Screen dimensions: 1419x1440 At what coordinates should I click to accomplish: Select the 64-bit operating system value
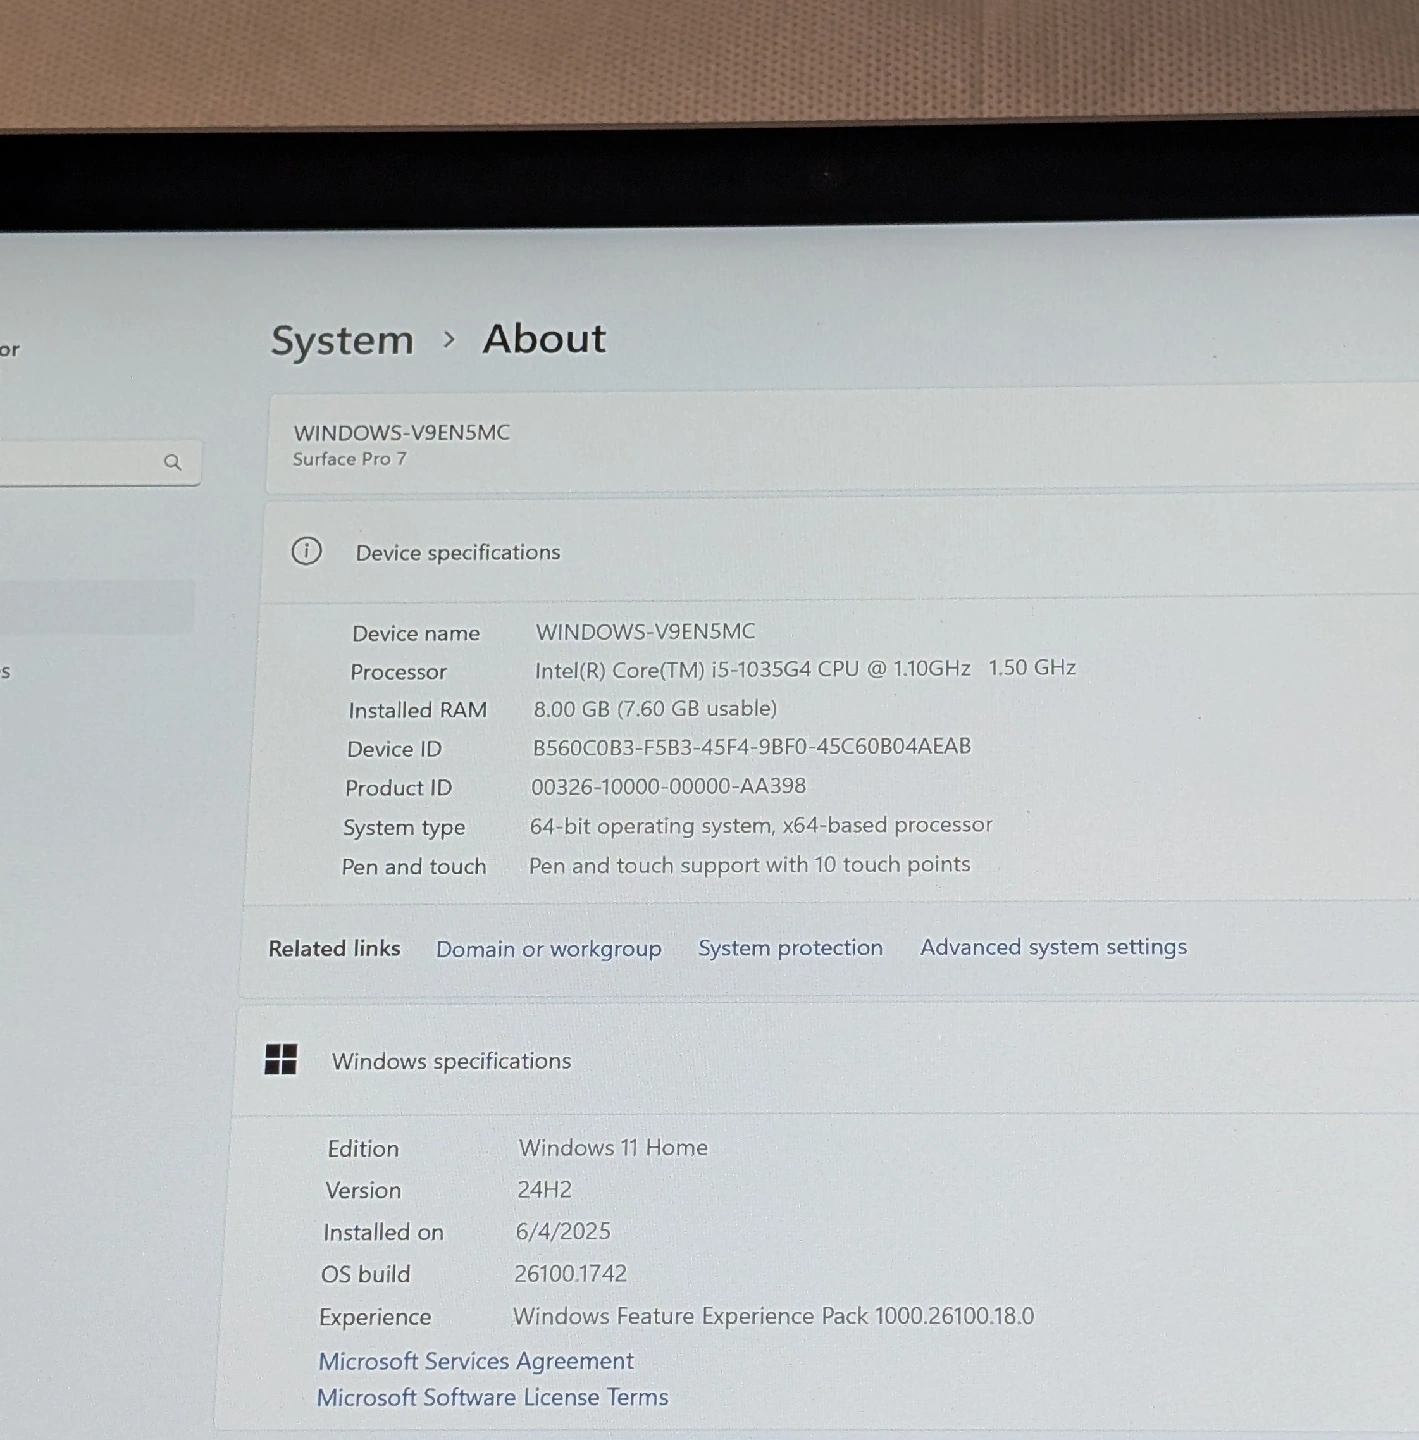[x=761, y=826]
